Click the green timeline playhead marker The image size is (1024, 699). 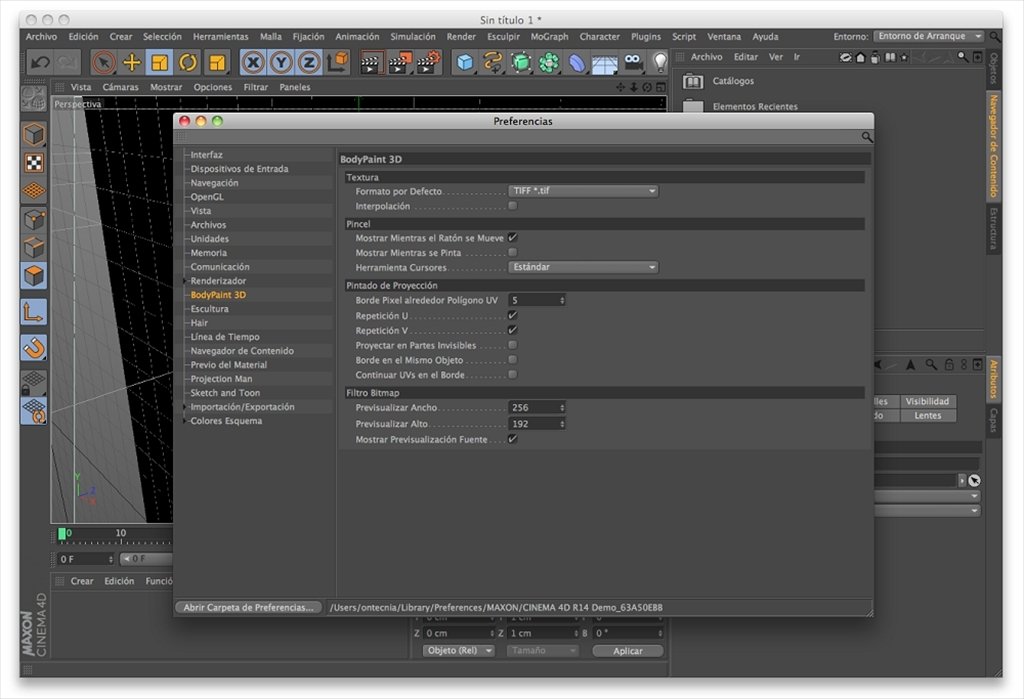pyautogui.click(x=62, y=534)
